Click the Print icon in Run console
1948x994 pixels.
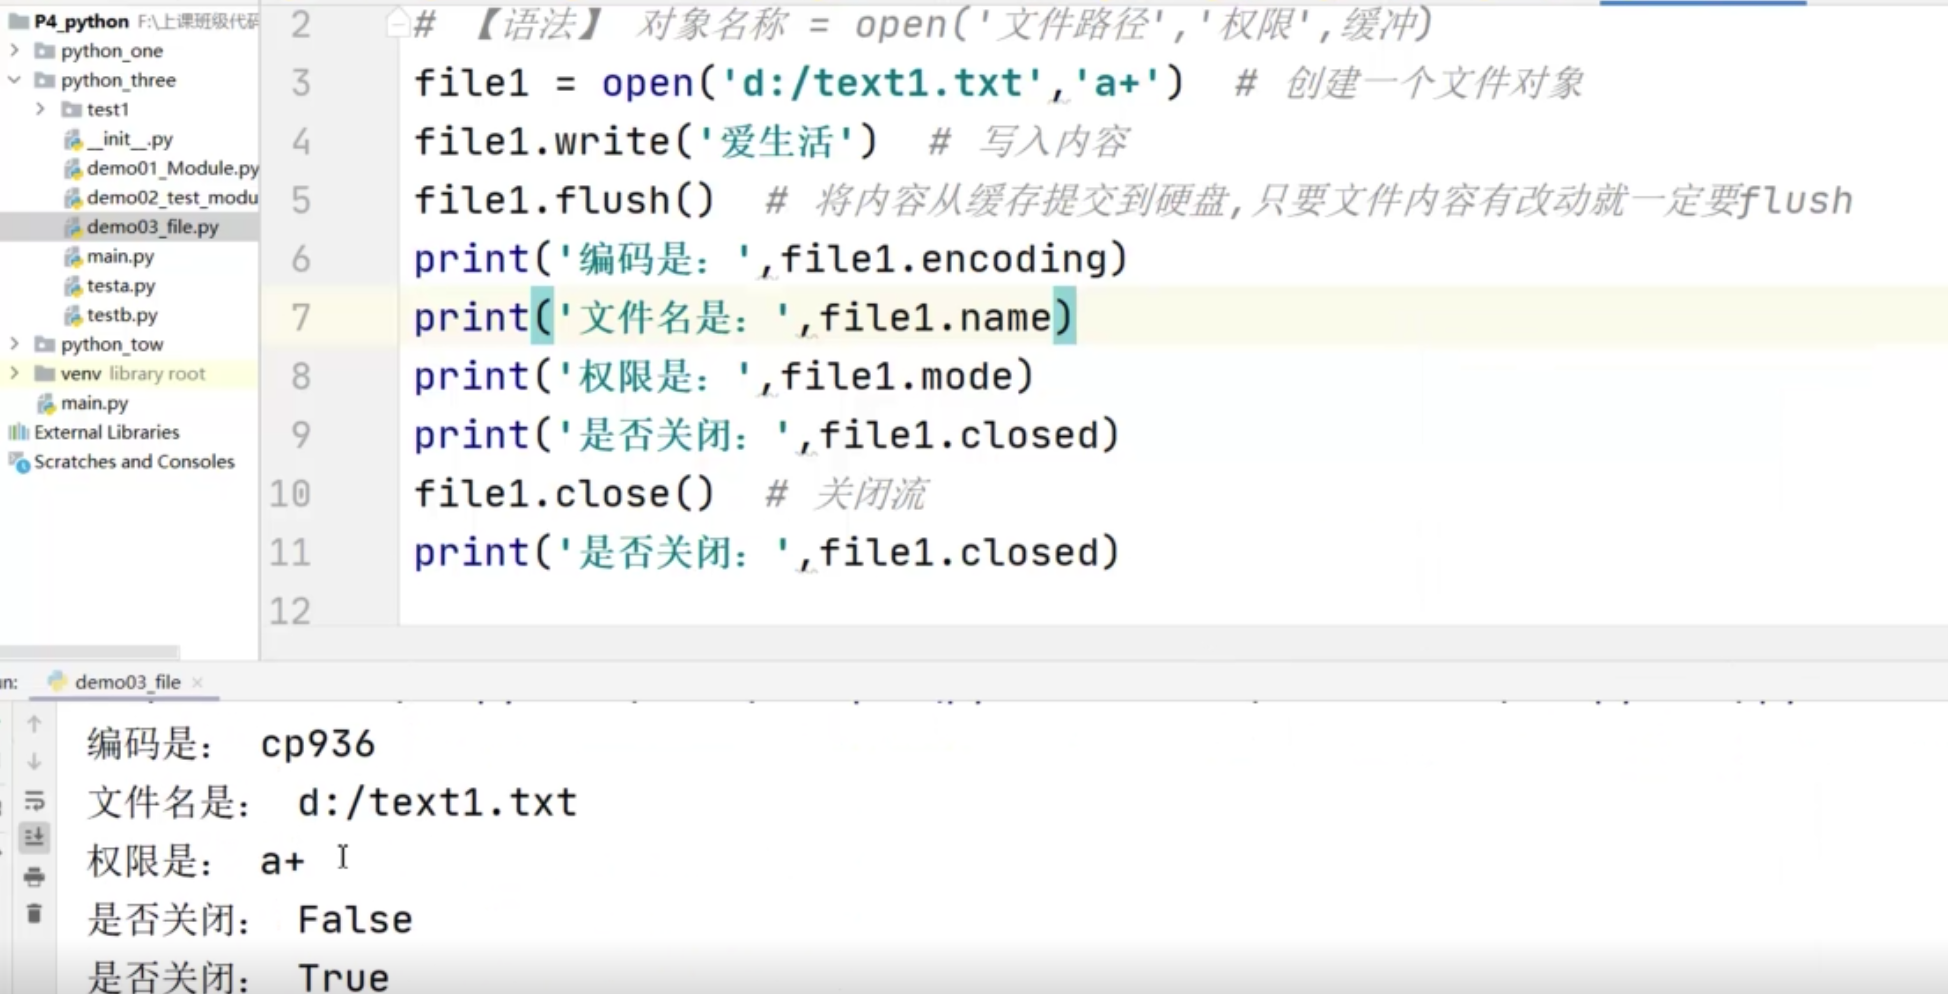click(34, 877)
